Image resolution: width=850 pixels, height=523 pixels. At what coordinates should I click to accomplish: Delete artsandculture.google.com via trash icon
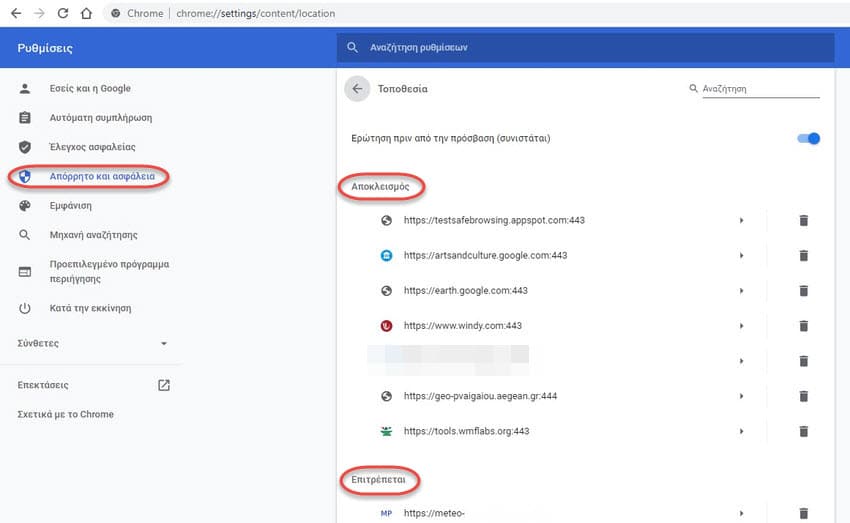[x=802, y=256]
